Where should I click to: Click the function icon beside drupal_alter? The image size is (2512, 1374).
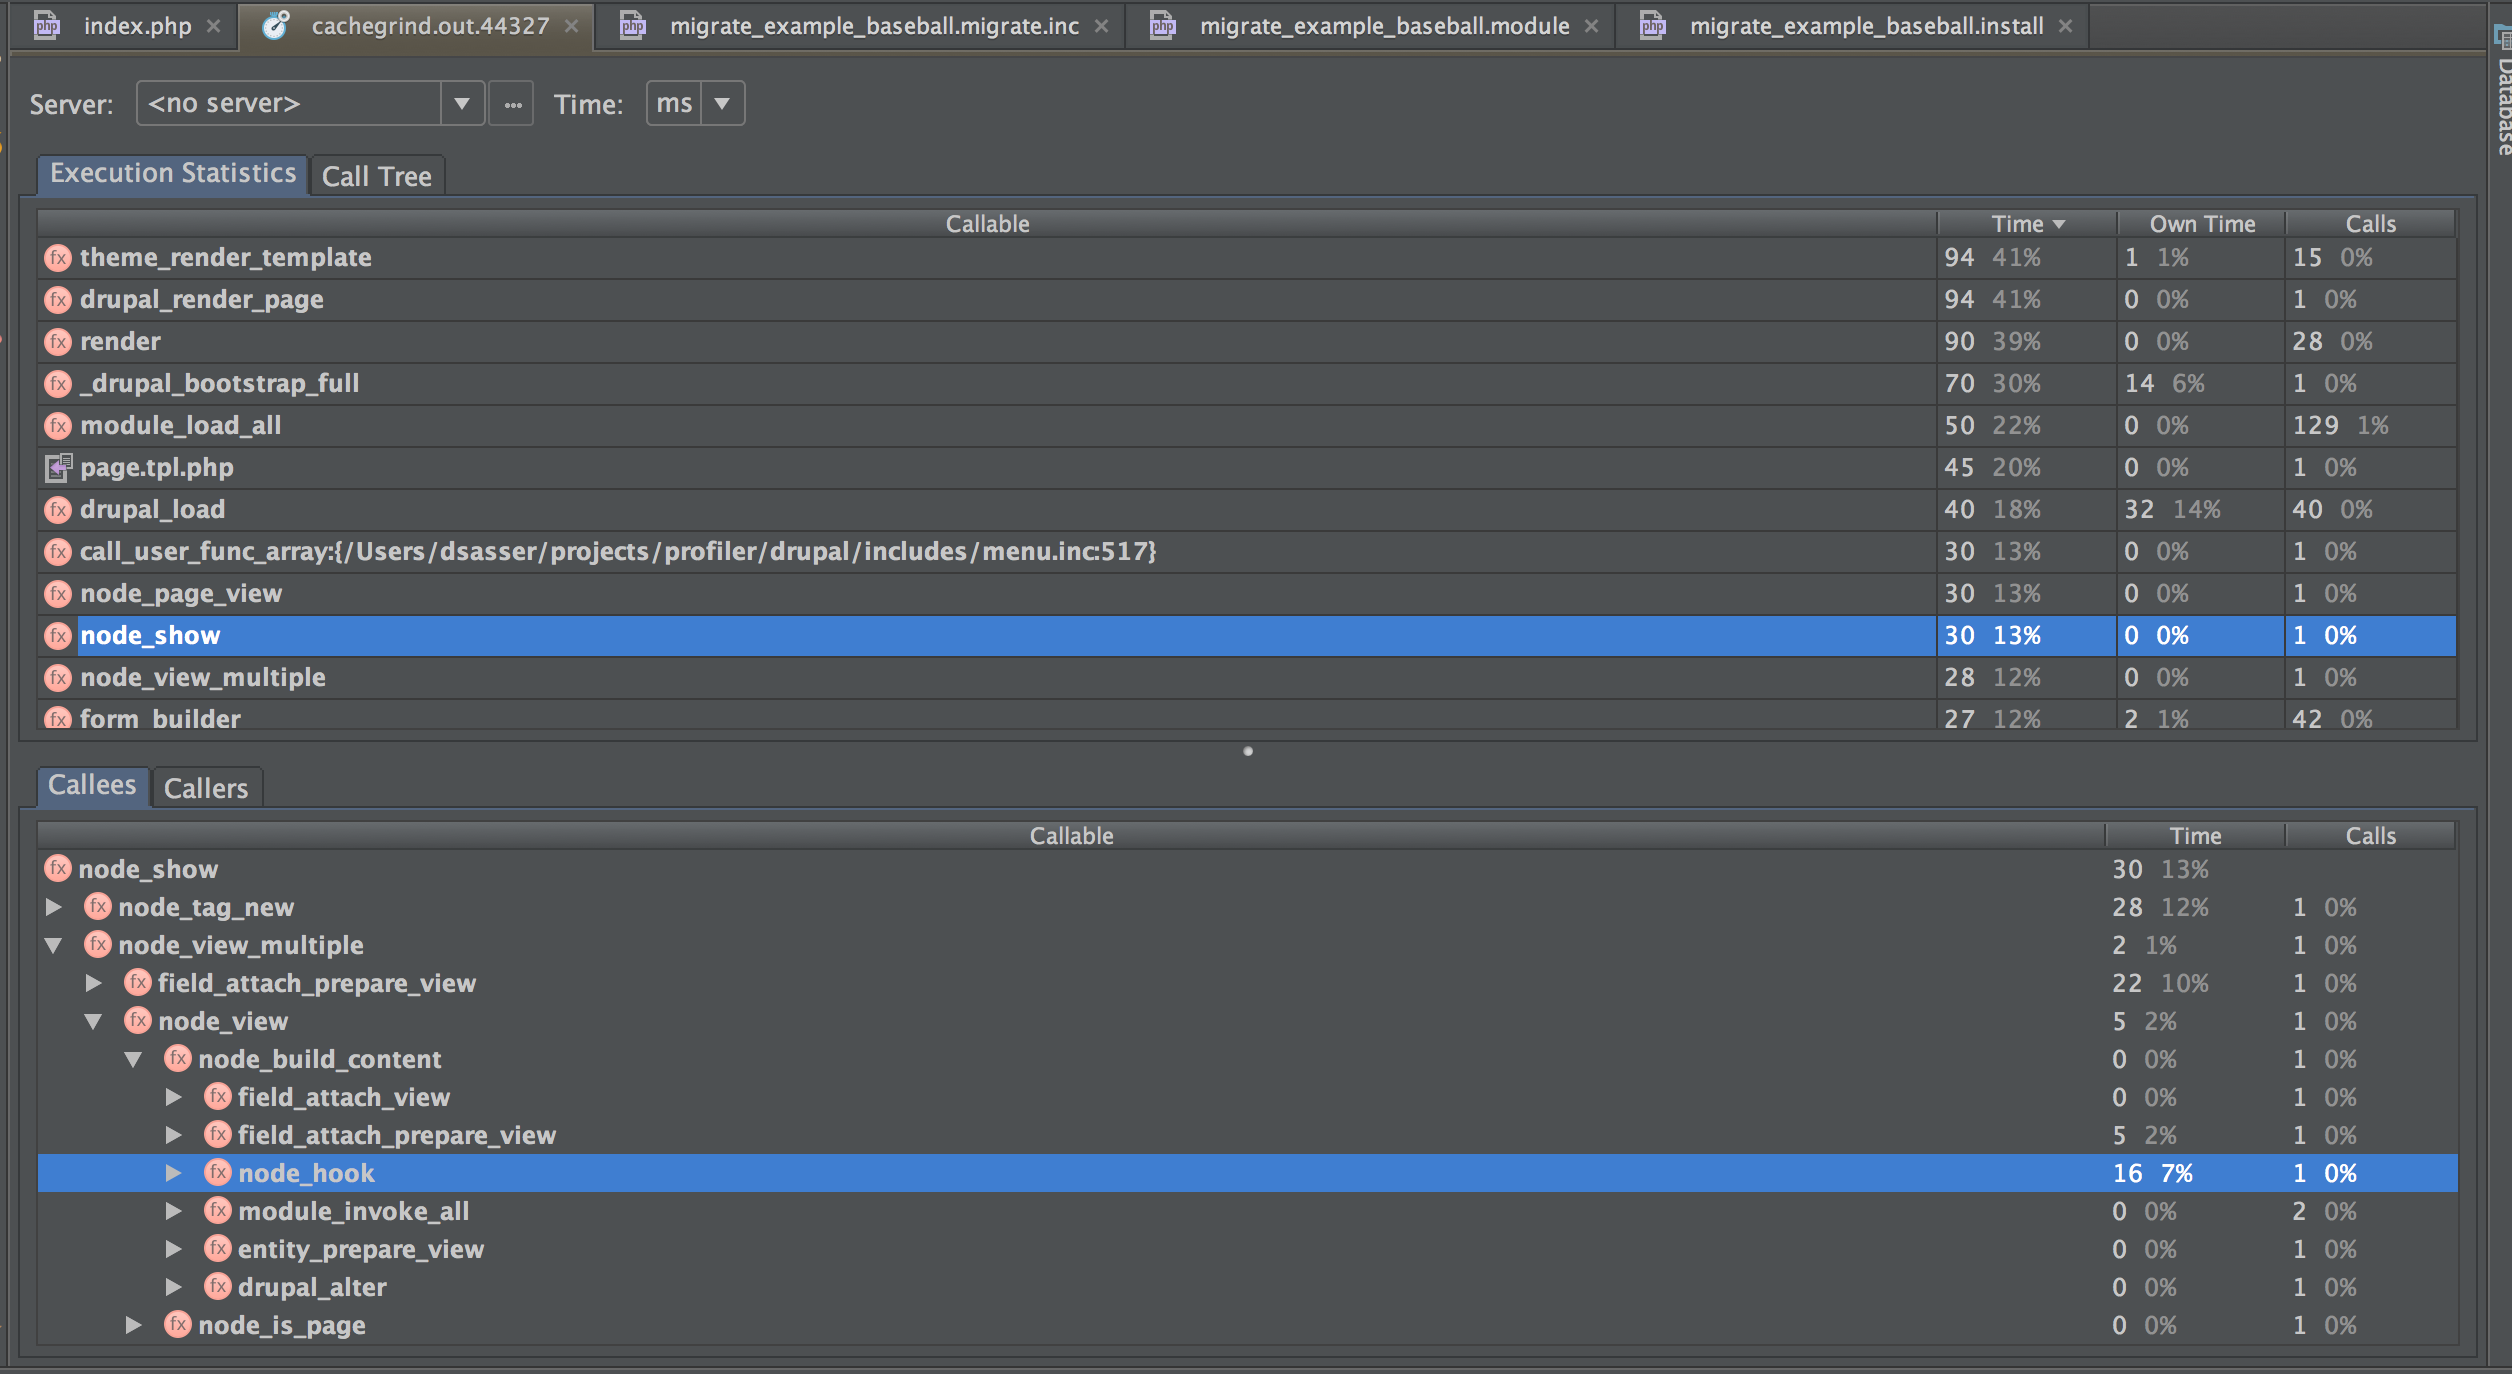click(218, 1287)
